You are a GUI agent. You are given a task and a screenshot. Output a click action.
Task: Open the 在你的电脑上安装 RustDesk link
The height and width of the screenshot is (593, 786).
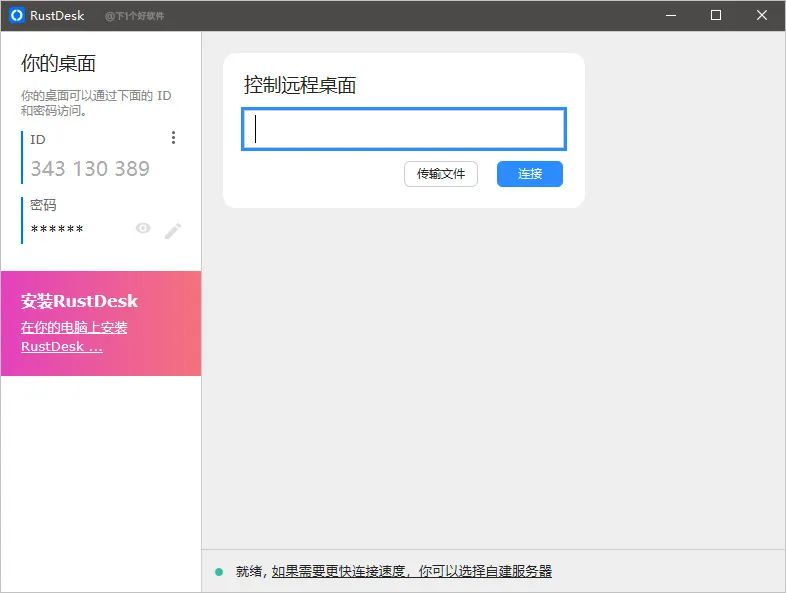[x=74, y=337]
